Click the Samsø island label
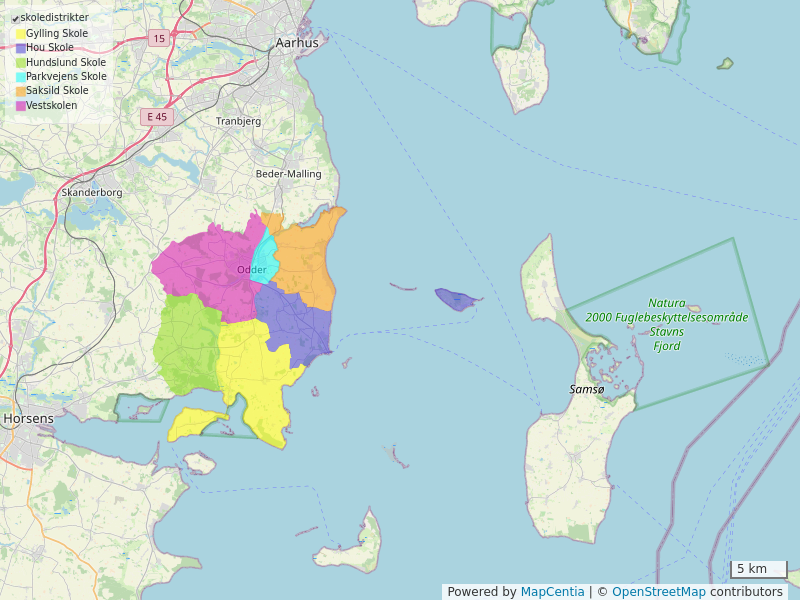This screenshot has width=800, height=600. click(x=586, y=389)
